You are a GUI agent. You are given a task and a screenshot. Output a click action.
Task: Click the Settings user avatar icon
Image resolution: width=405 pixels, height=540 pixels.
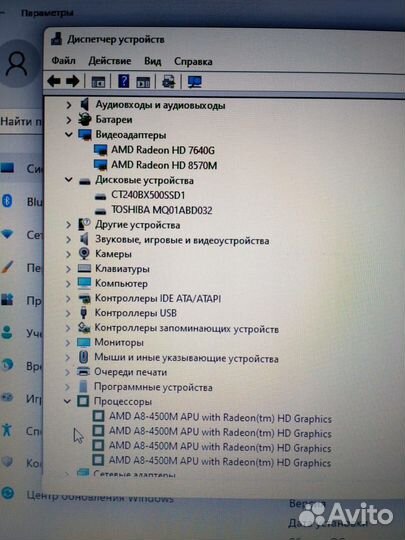[17, 64]
